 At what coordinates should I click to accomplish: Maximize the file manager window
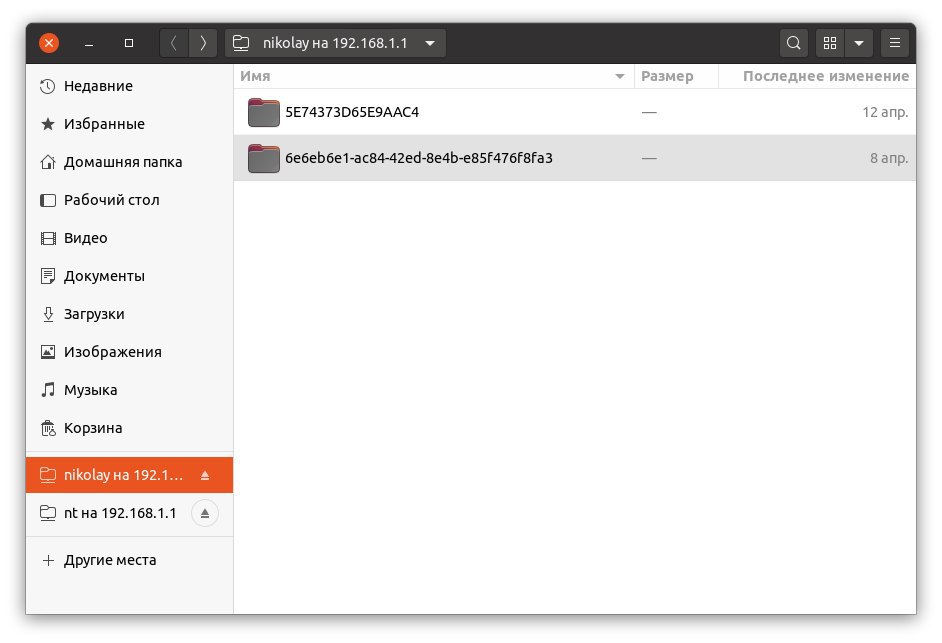click(x=129, y=43)
